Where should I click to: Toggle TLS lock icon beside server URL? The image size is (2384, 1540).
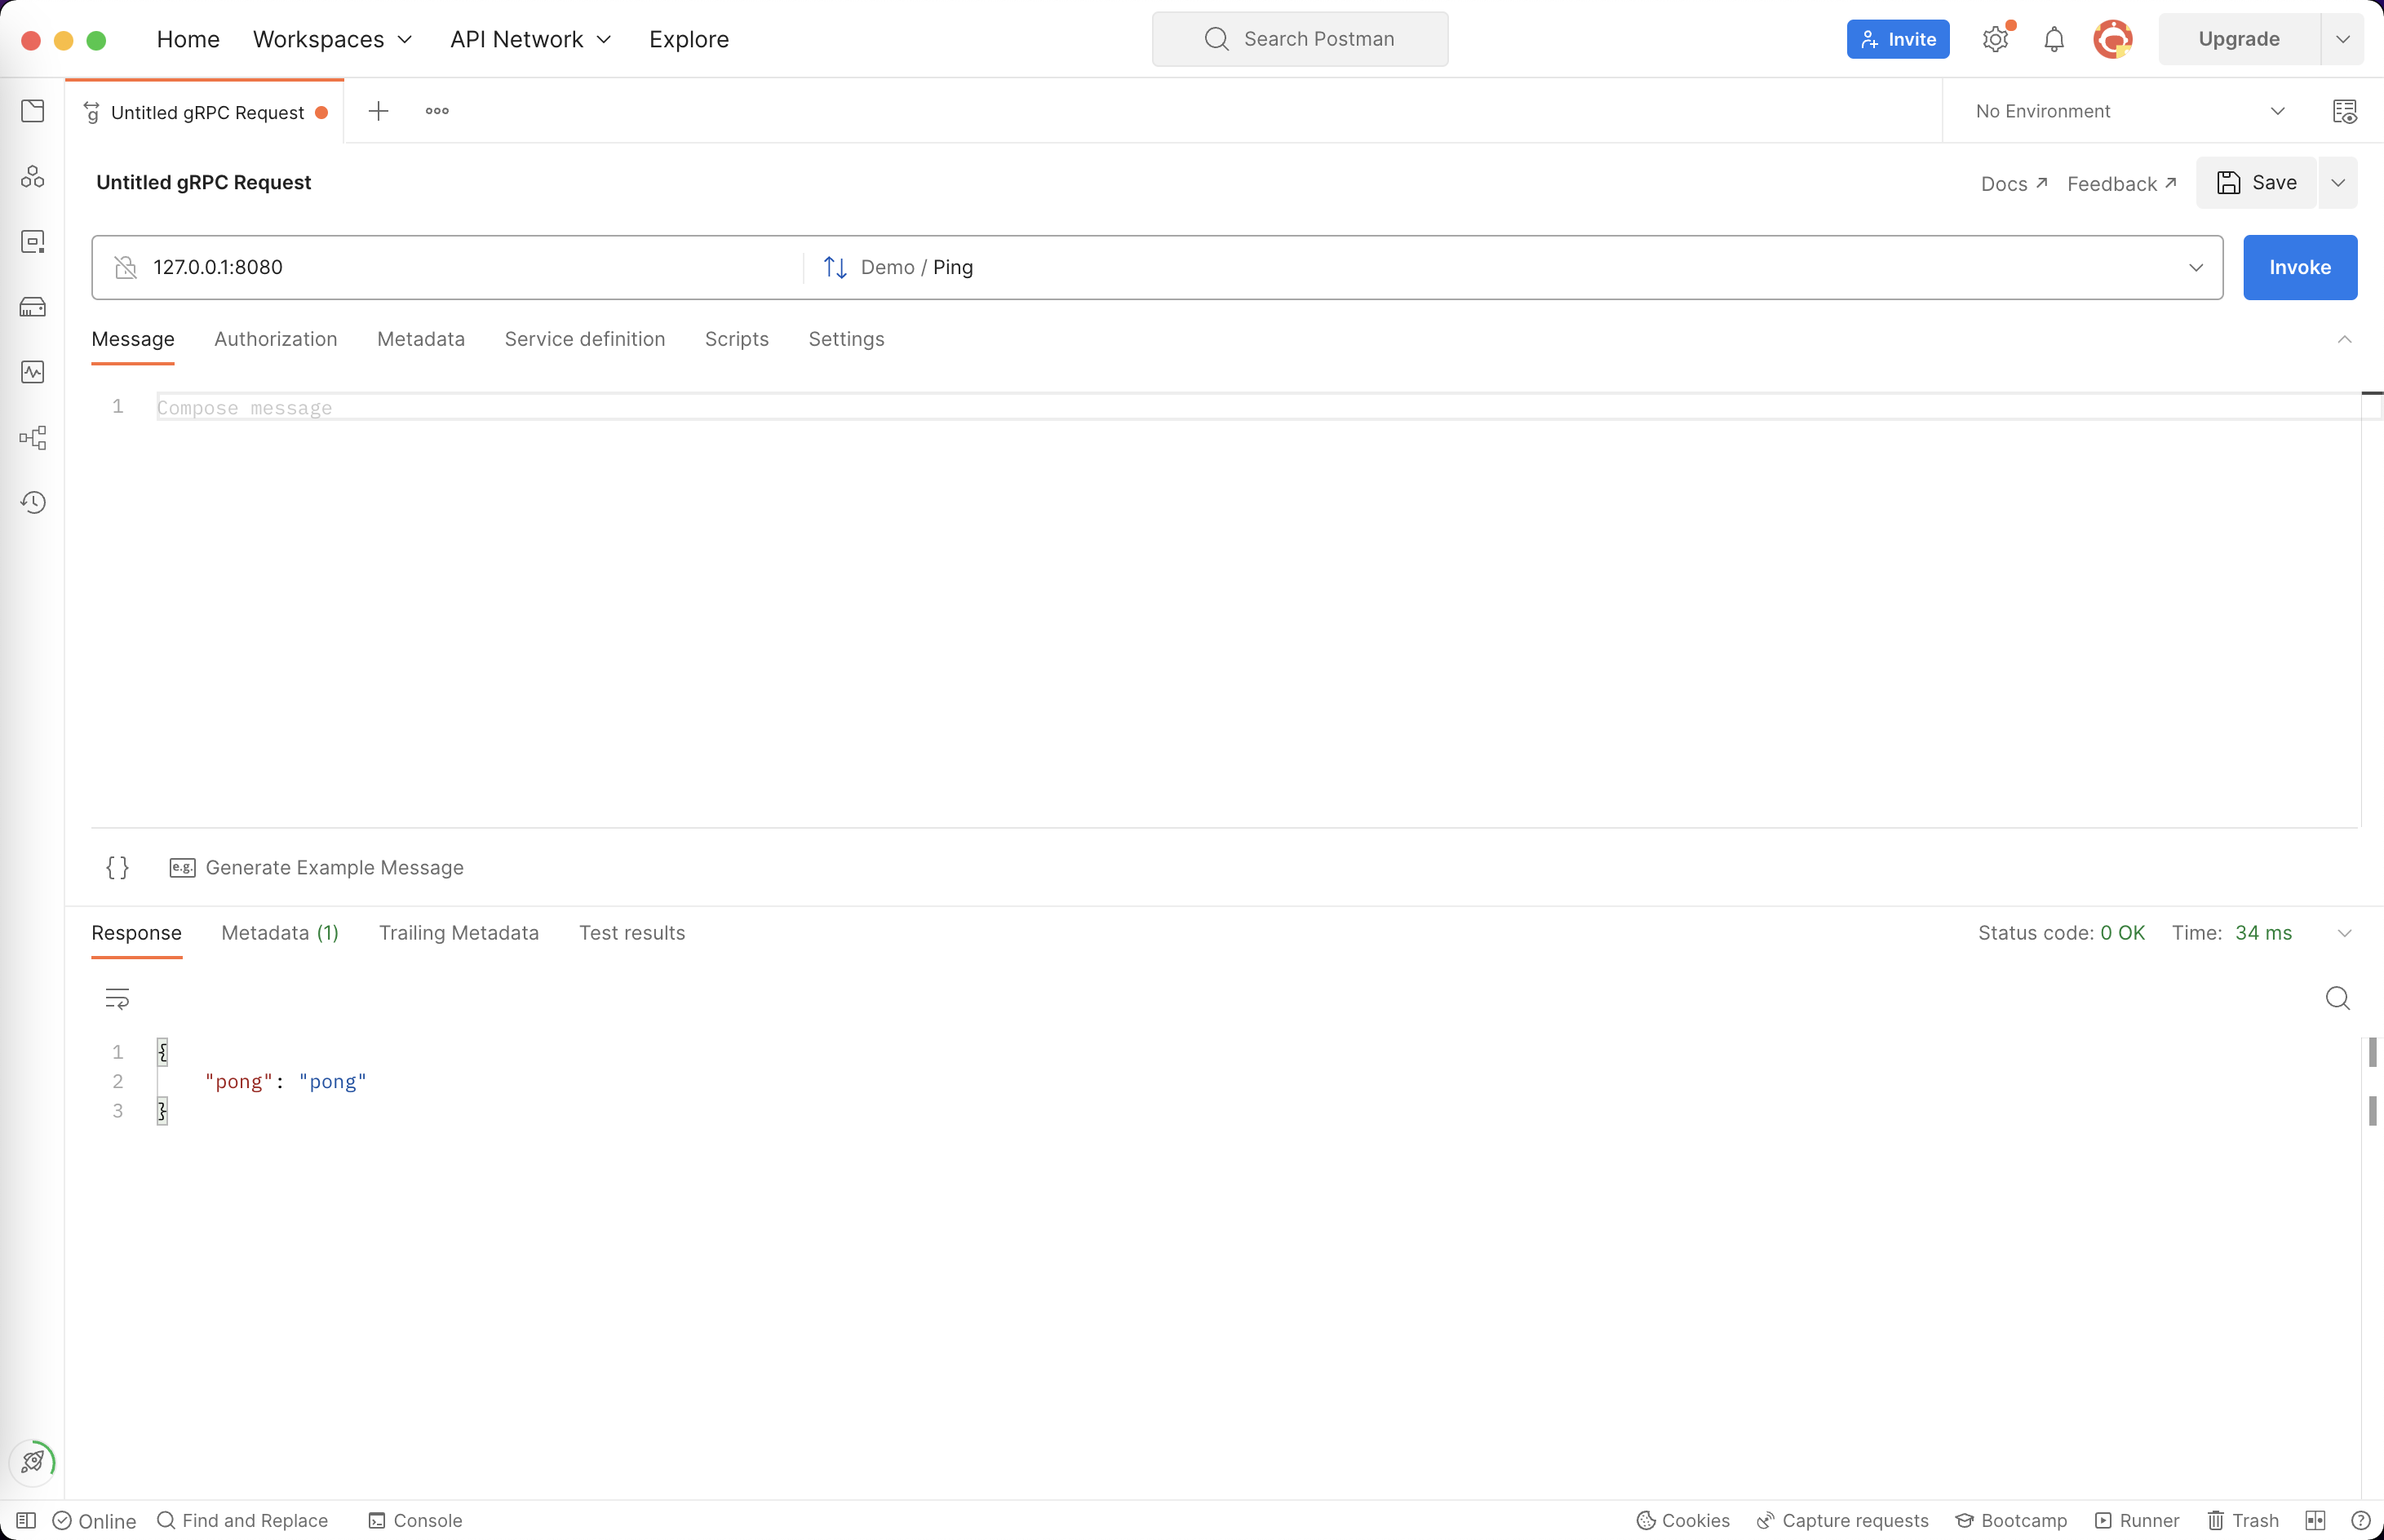(x=126, y=267)
